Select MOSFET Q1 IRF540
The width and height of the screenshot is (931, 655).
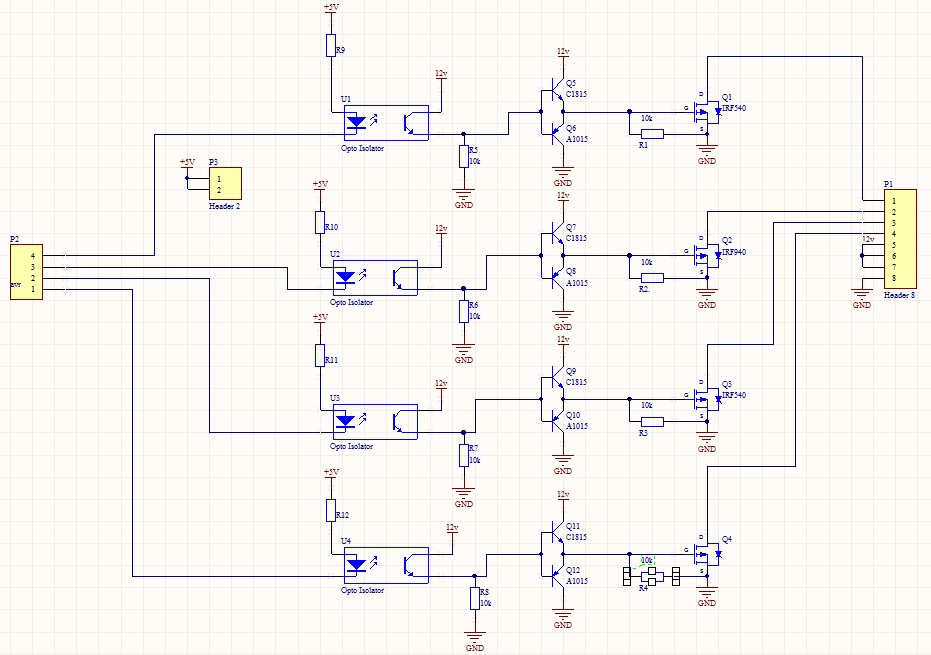coord(707,111)
